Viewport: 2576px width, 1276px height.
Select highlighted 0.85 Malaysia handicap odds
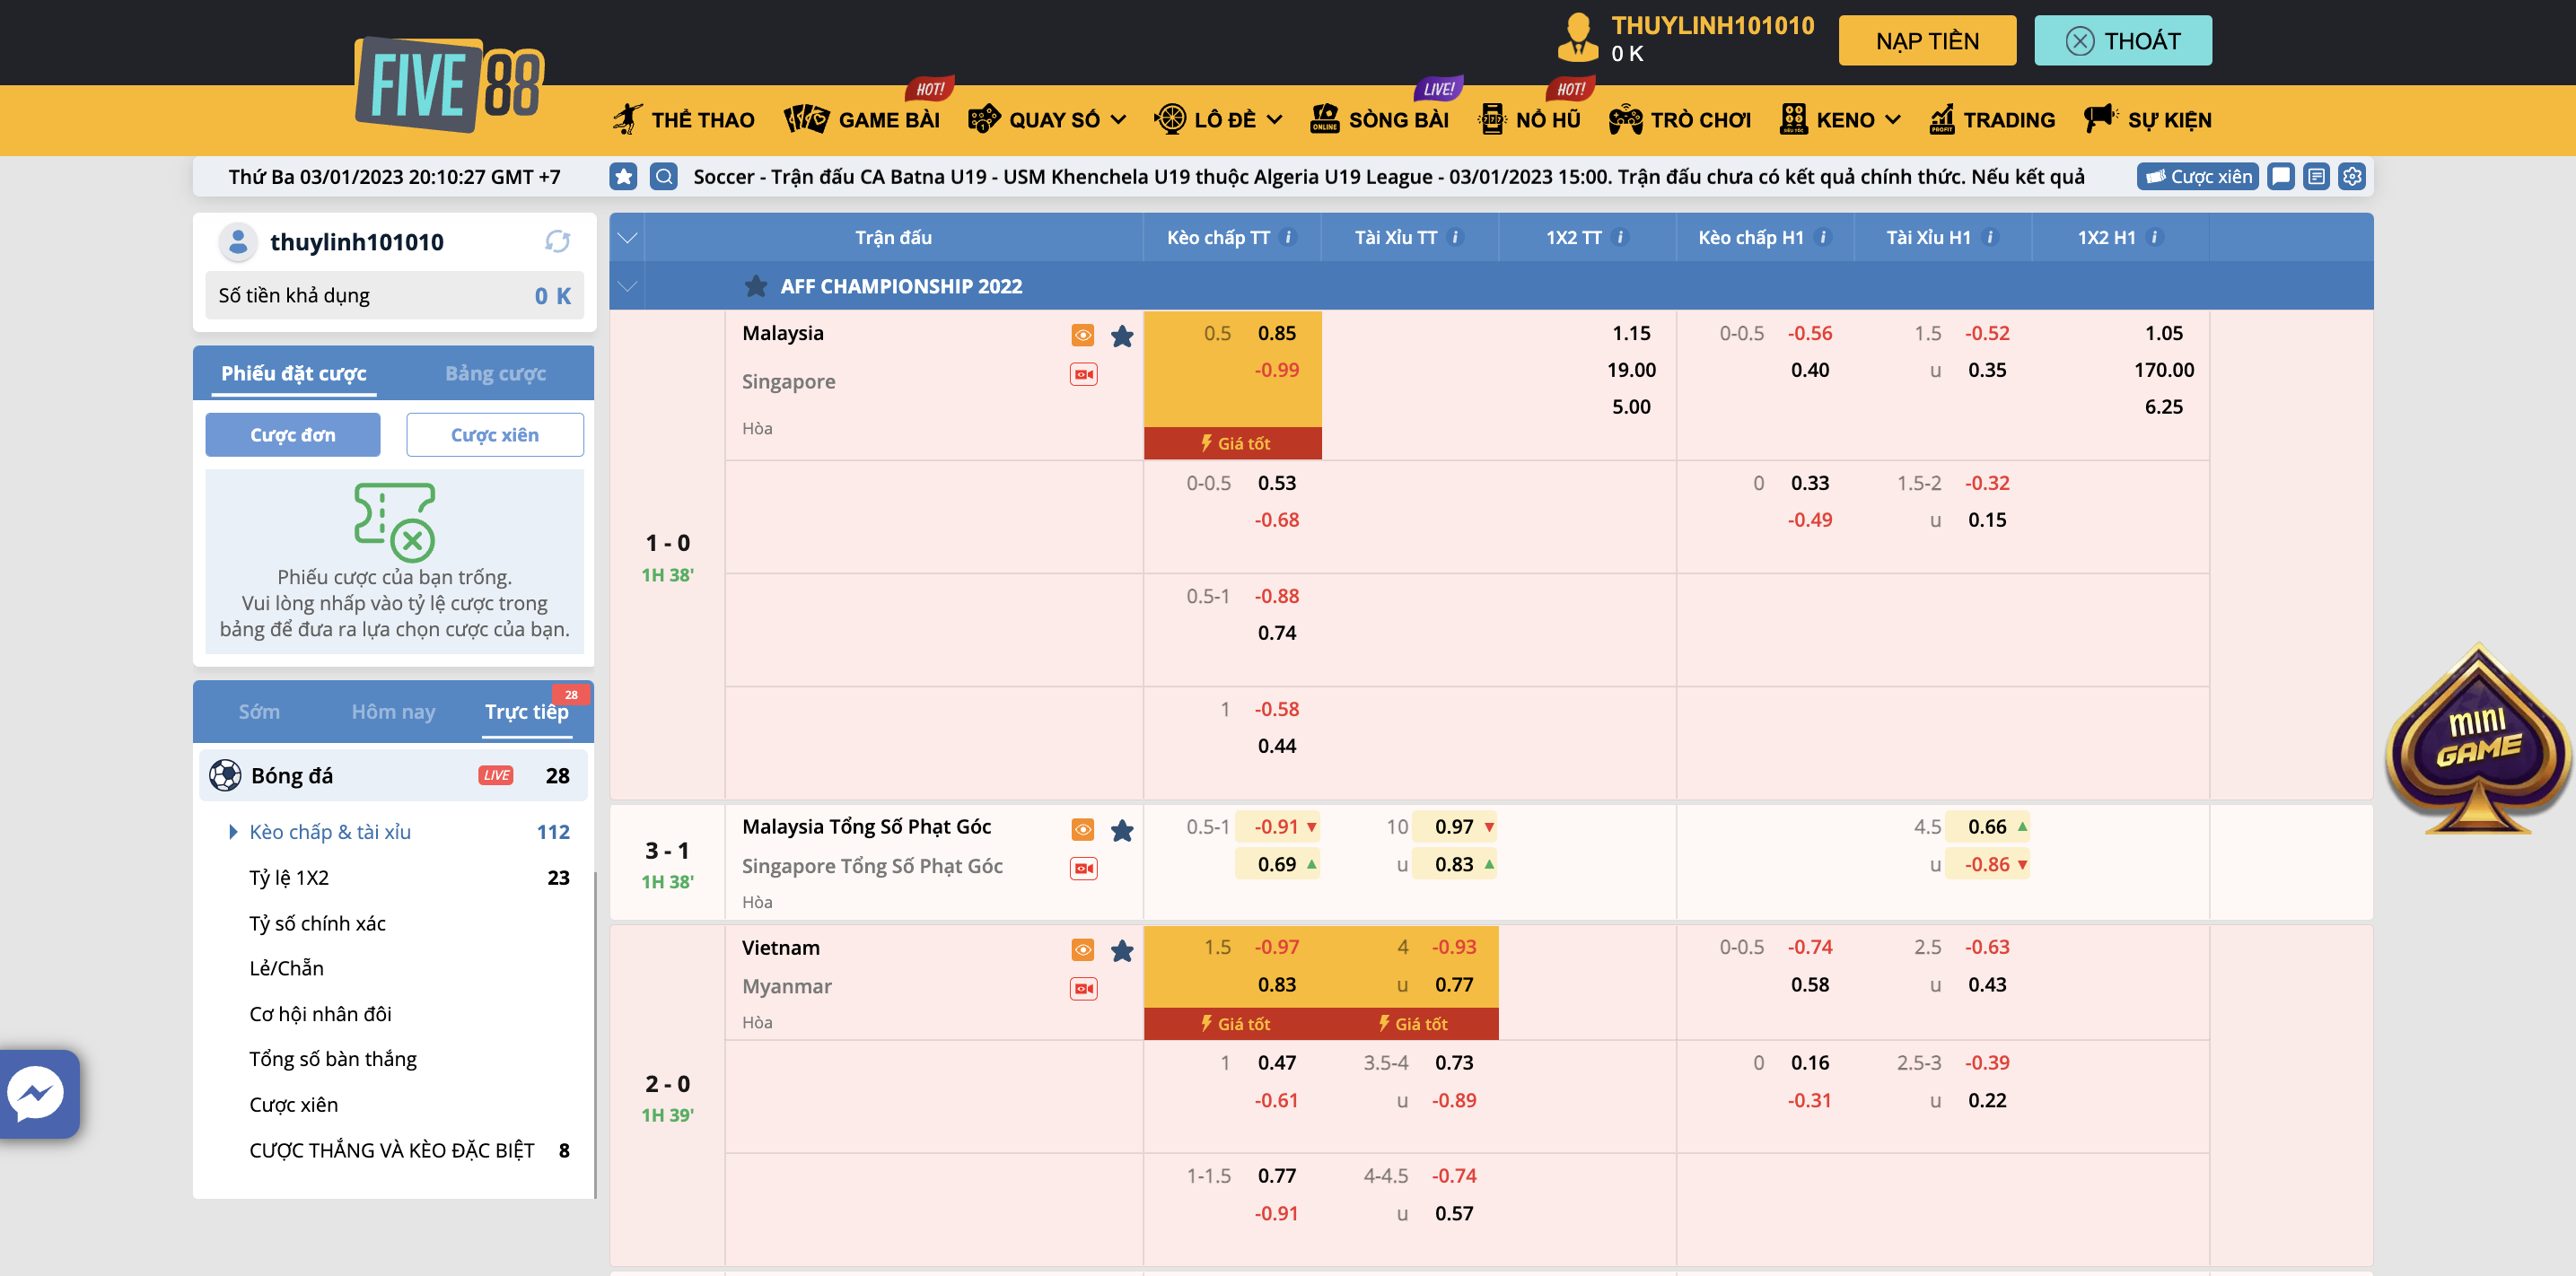click(1276, 333)
